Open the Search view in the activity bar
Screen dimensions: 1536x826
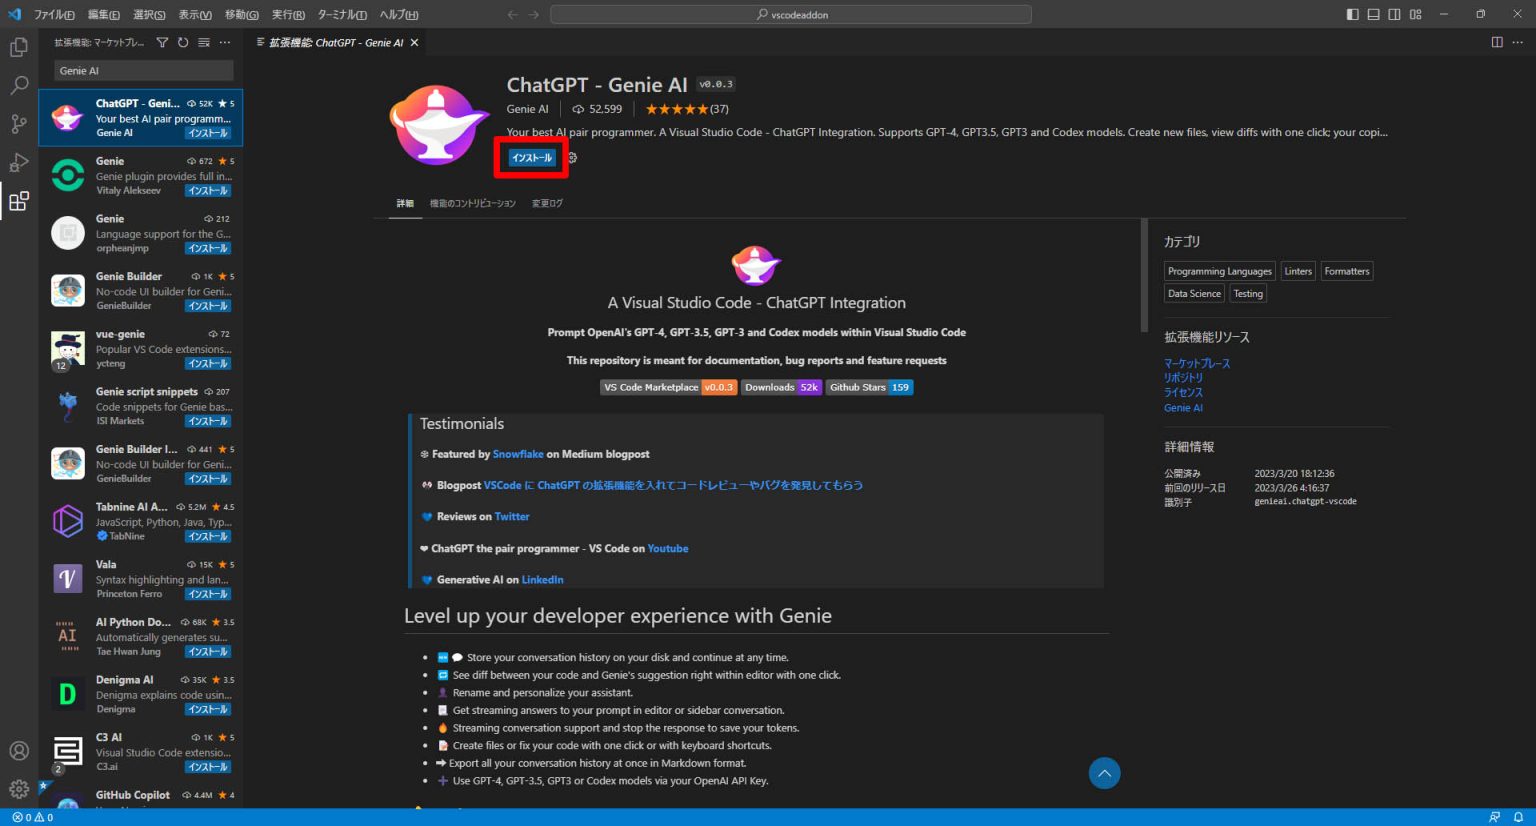[18, 86]
